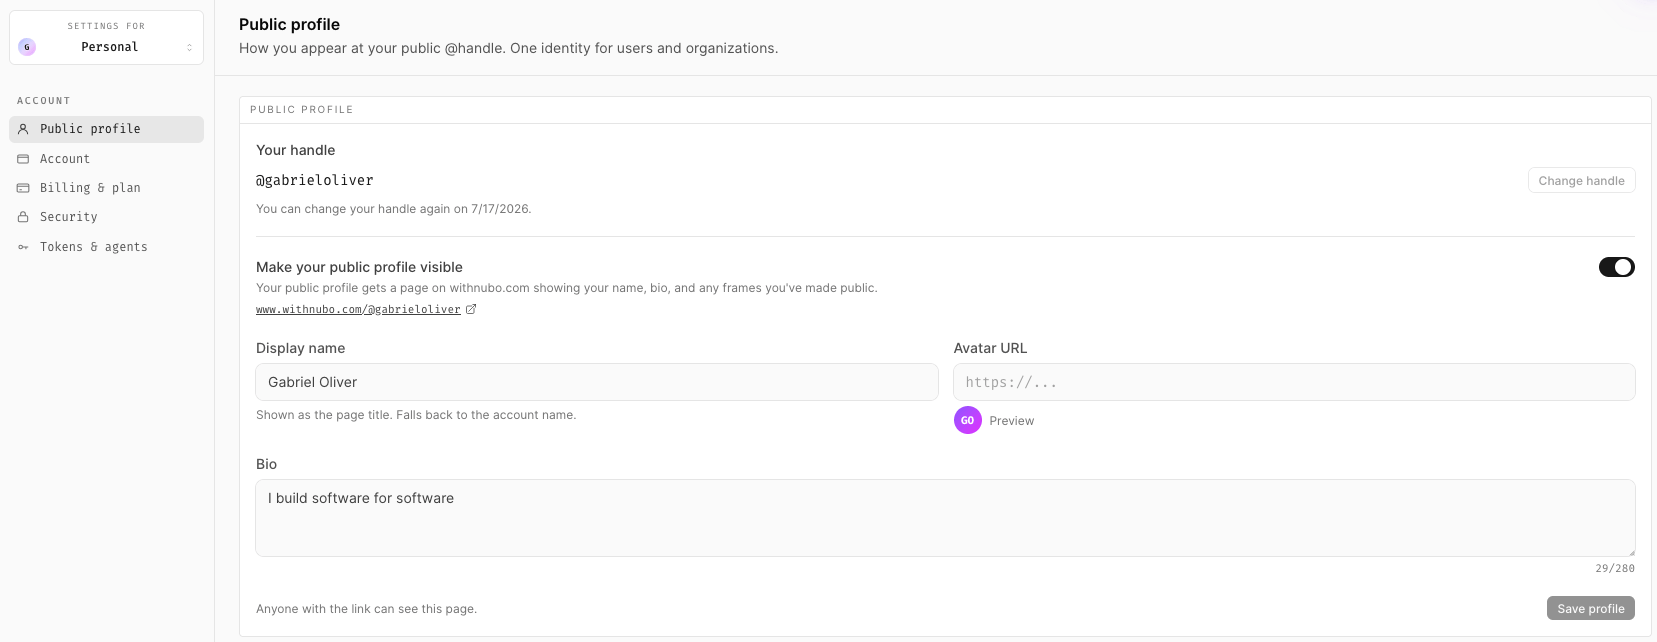This screenshot has width=1657, height=642.
Task: Toggle public profile visibility switch off
Action: coord(1616,267)
